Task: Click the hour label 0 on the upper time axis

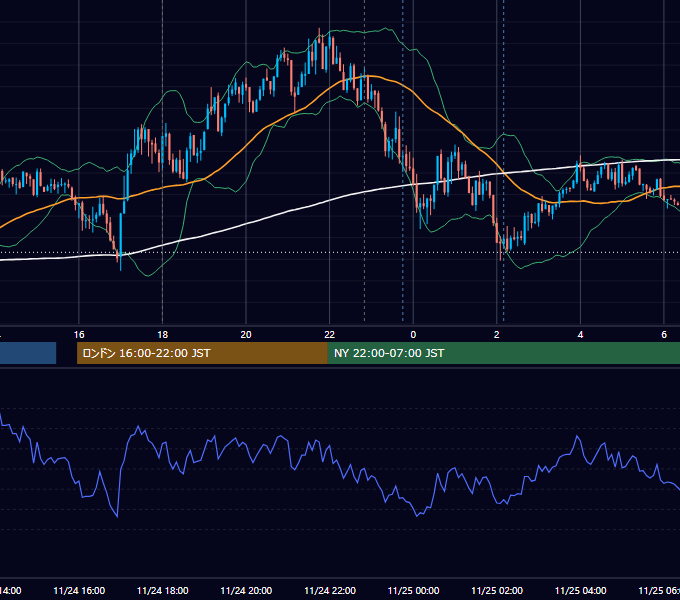Action: 413,335
